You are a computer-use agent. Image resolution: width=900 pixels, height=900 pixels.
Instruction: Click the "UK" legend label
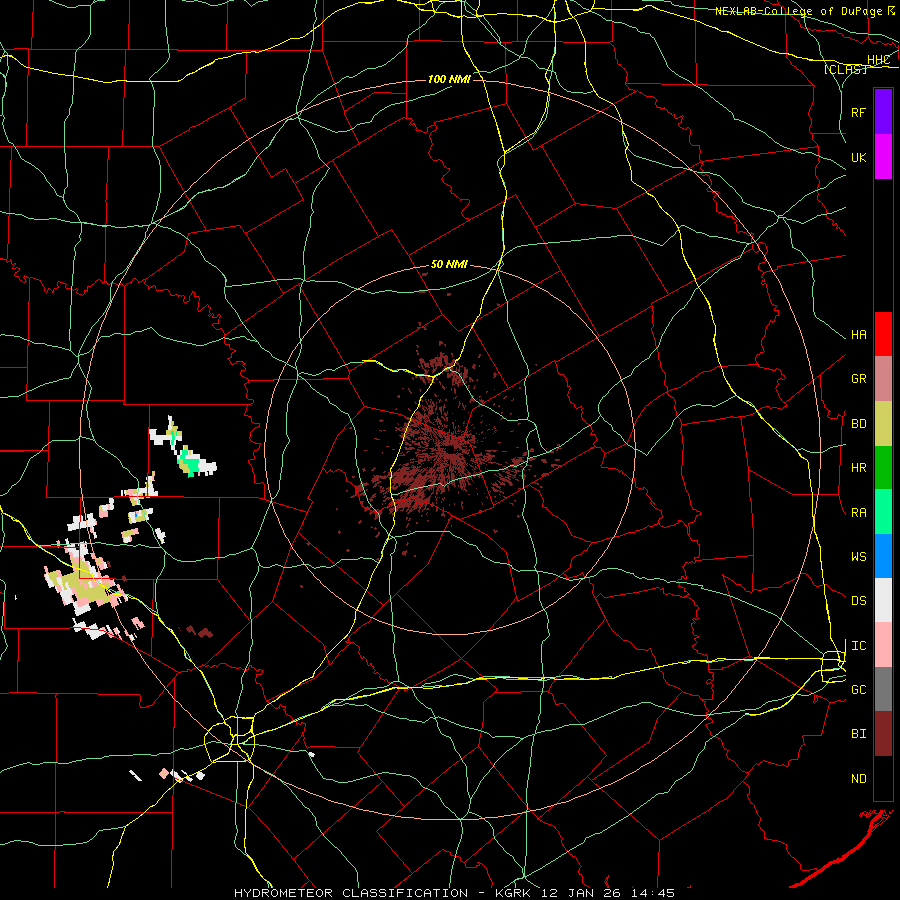pyautogui.click(x=858, y=157)
